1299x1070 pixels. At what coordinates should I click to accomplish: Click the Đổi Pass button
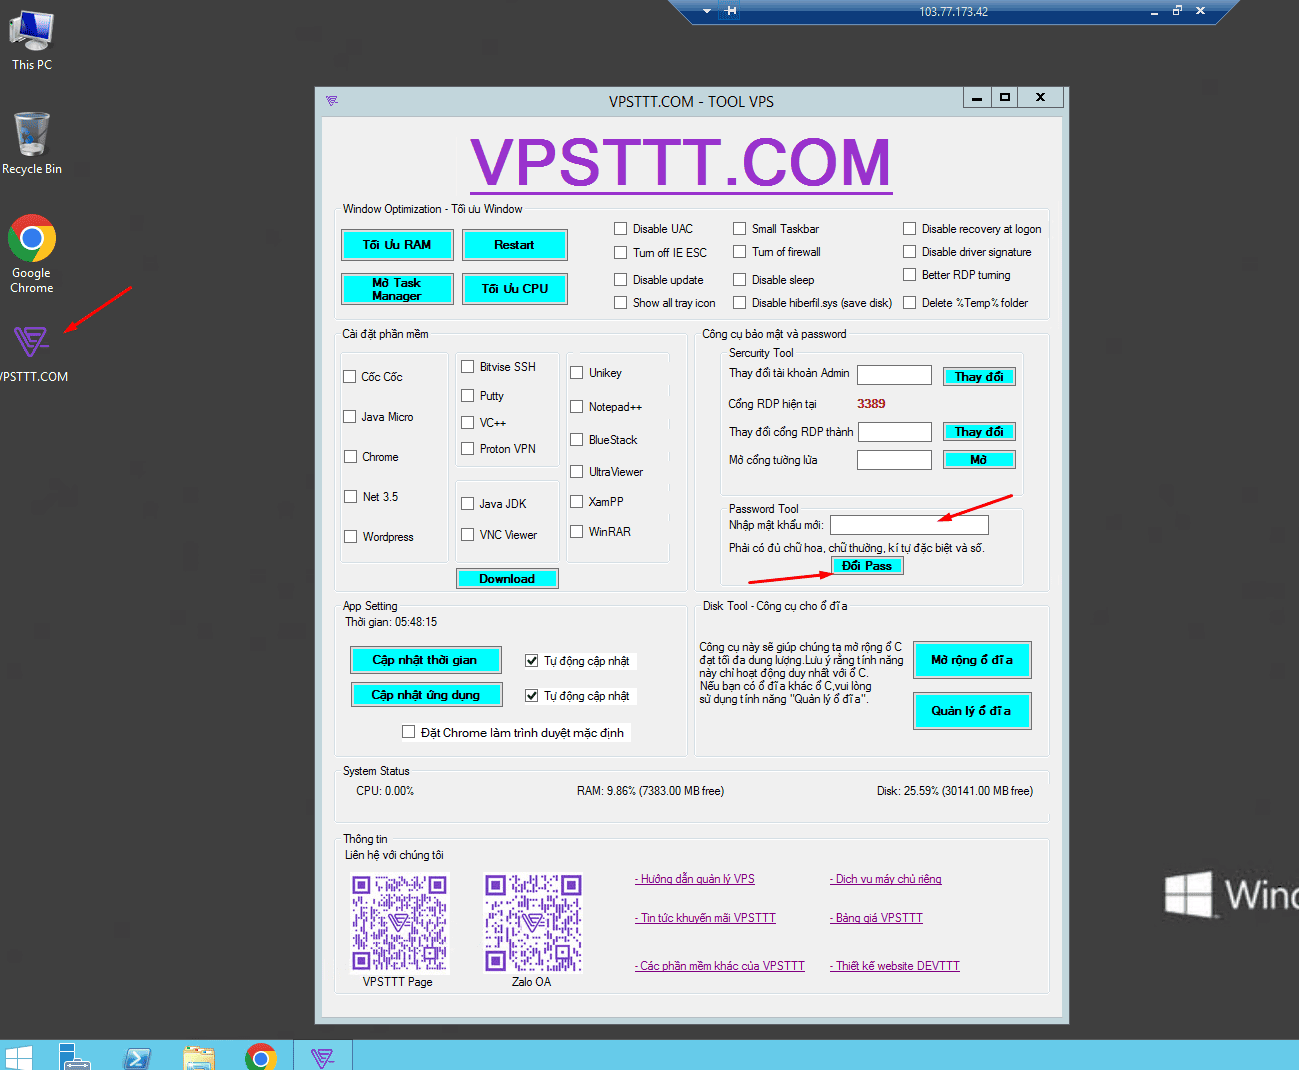[x=867, y=566]
